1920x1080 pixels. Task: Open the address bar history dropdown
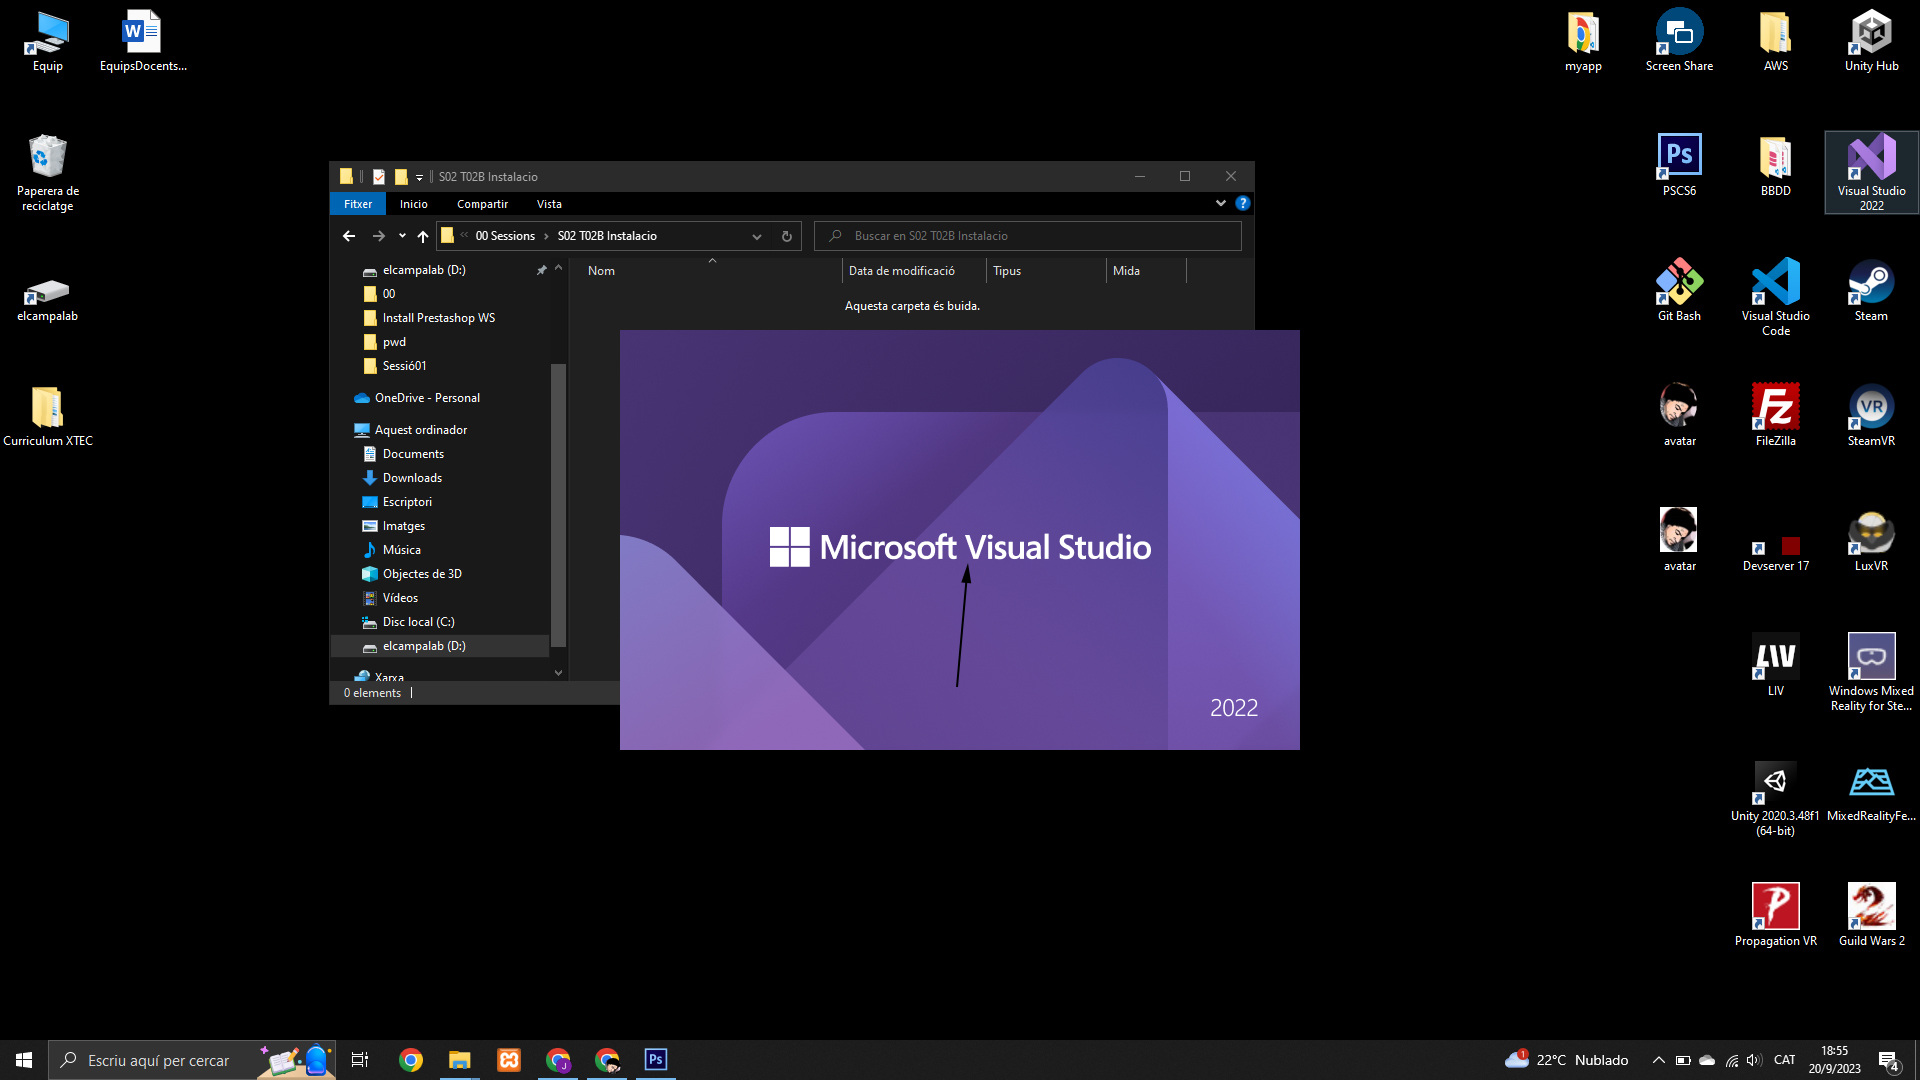coord(757,236)
